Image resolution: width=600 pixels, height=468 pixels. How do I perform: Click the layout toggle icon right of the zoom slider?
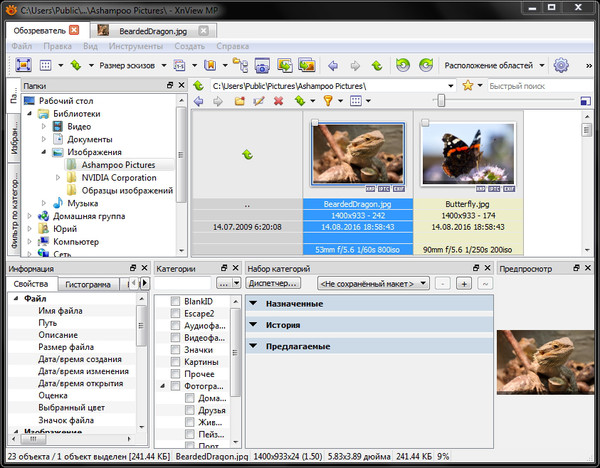pyautogui.click(x=585, y=101)
